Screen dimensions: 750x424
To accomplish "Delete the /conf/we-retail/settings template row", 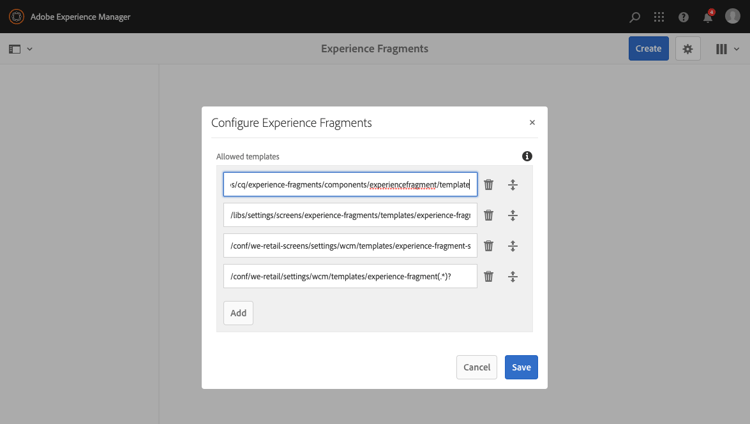I will coord(488,277).
